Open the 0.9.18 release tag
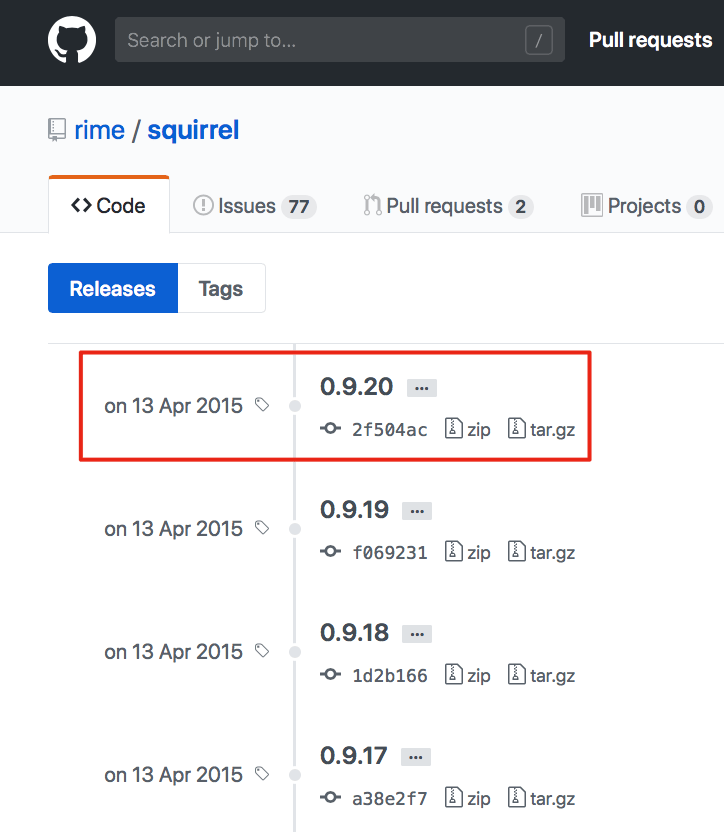Image resolution: width=724 pixels, height=832 pixels. coord(354,632)
